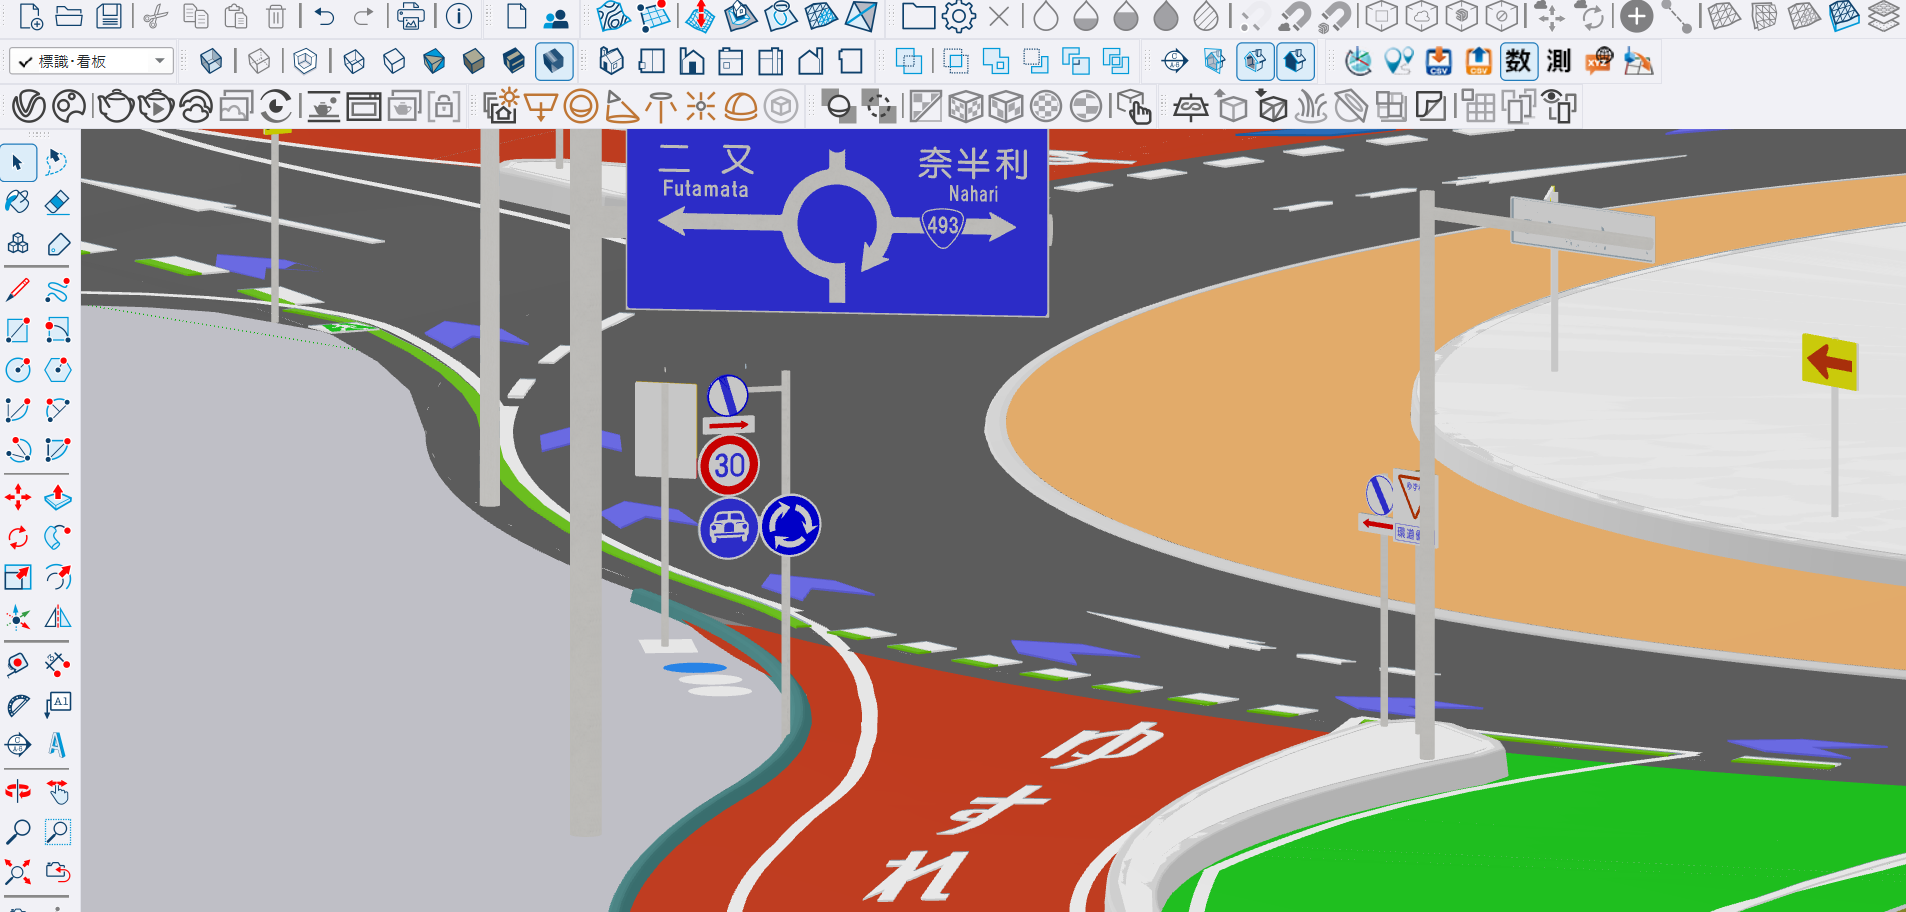Add a V-Ray dome light
The width and height of the screenshot is (1906, 912).
pyautogui.click(x=741, y=106)
